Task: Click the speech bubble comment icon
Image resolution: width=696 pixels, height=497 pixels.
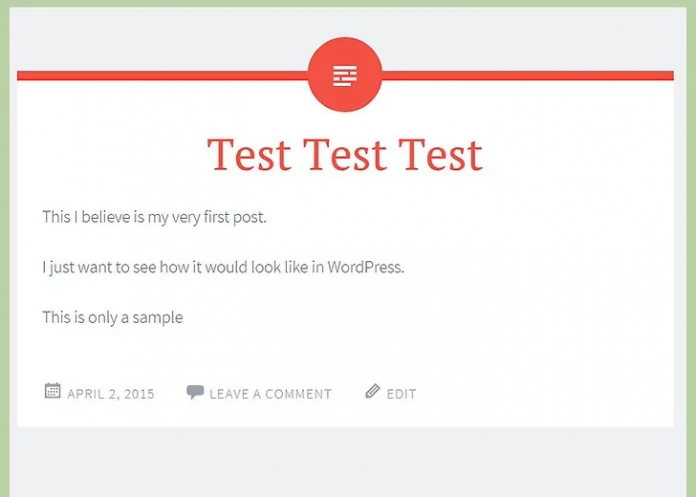Action: click(x=195, y=392)
